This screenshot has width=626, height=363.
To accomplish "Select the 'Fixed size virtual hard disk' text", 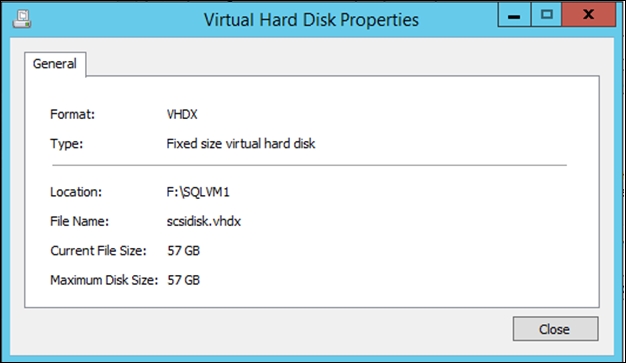I will point(241,144).
